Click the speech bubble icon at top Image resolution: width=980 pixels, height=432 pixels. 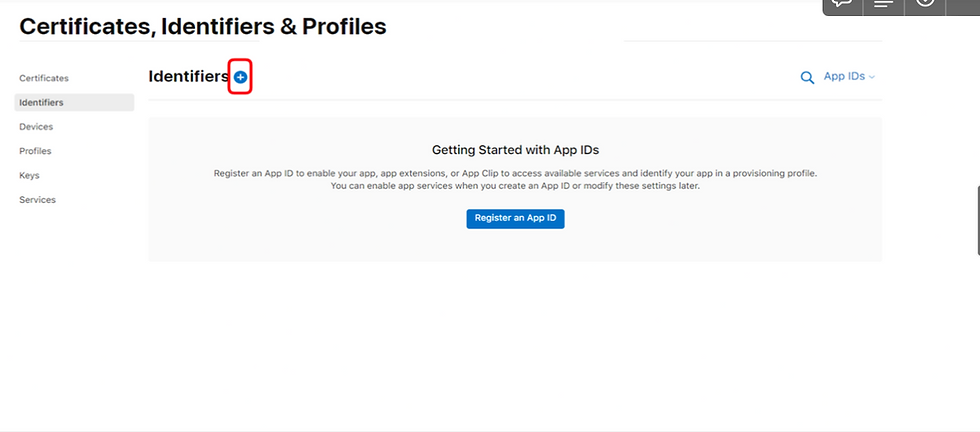coord(842,4)
